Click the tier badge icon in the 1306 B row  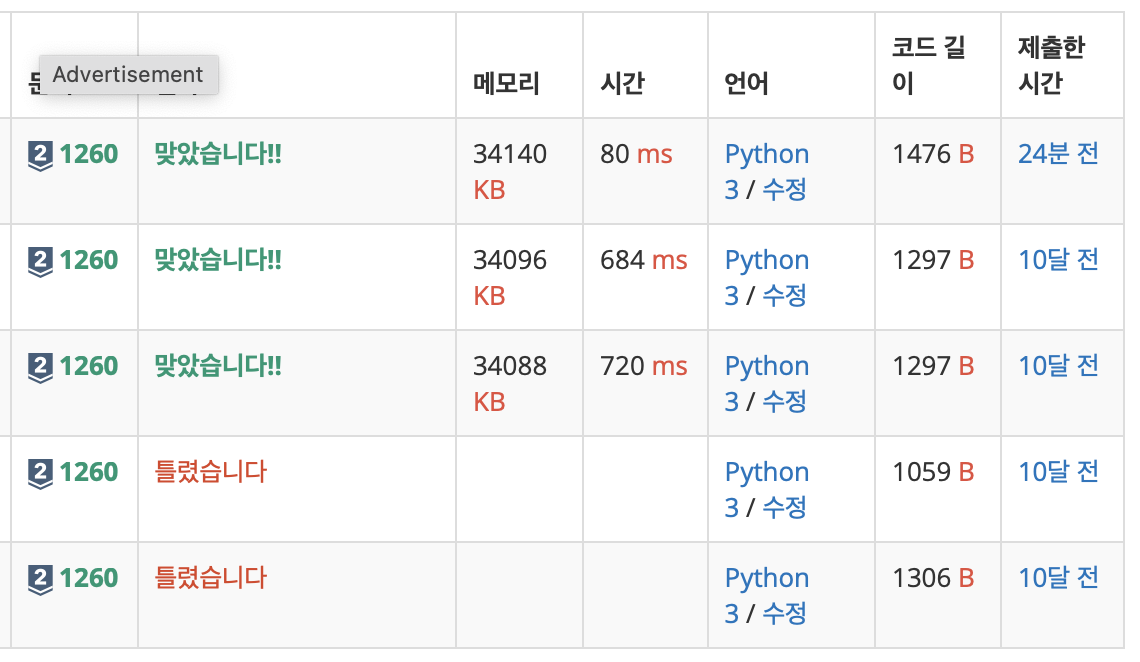click(41, 579)
